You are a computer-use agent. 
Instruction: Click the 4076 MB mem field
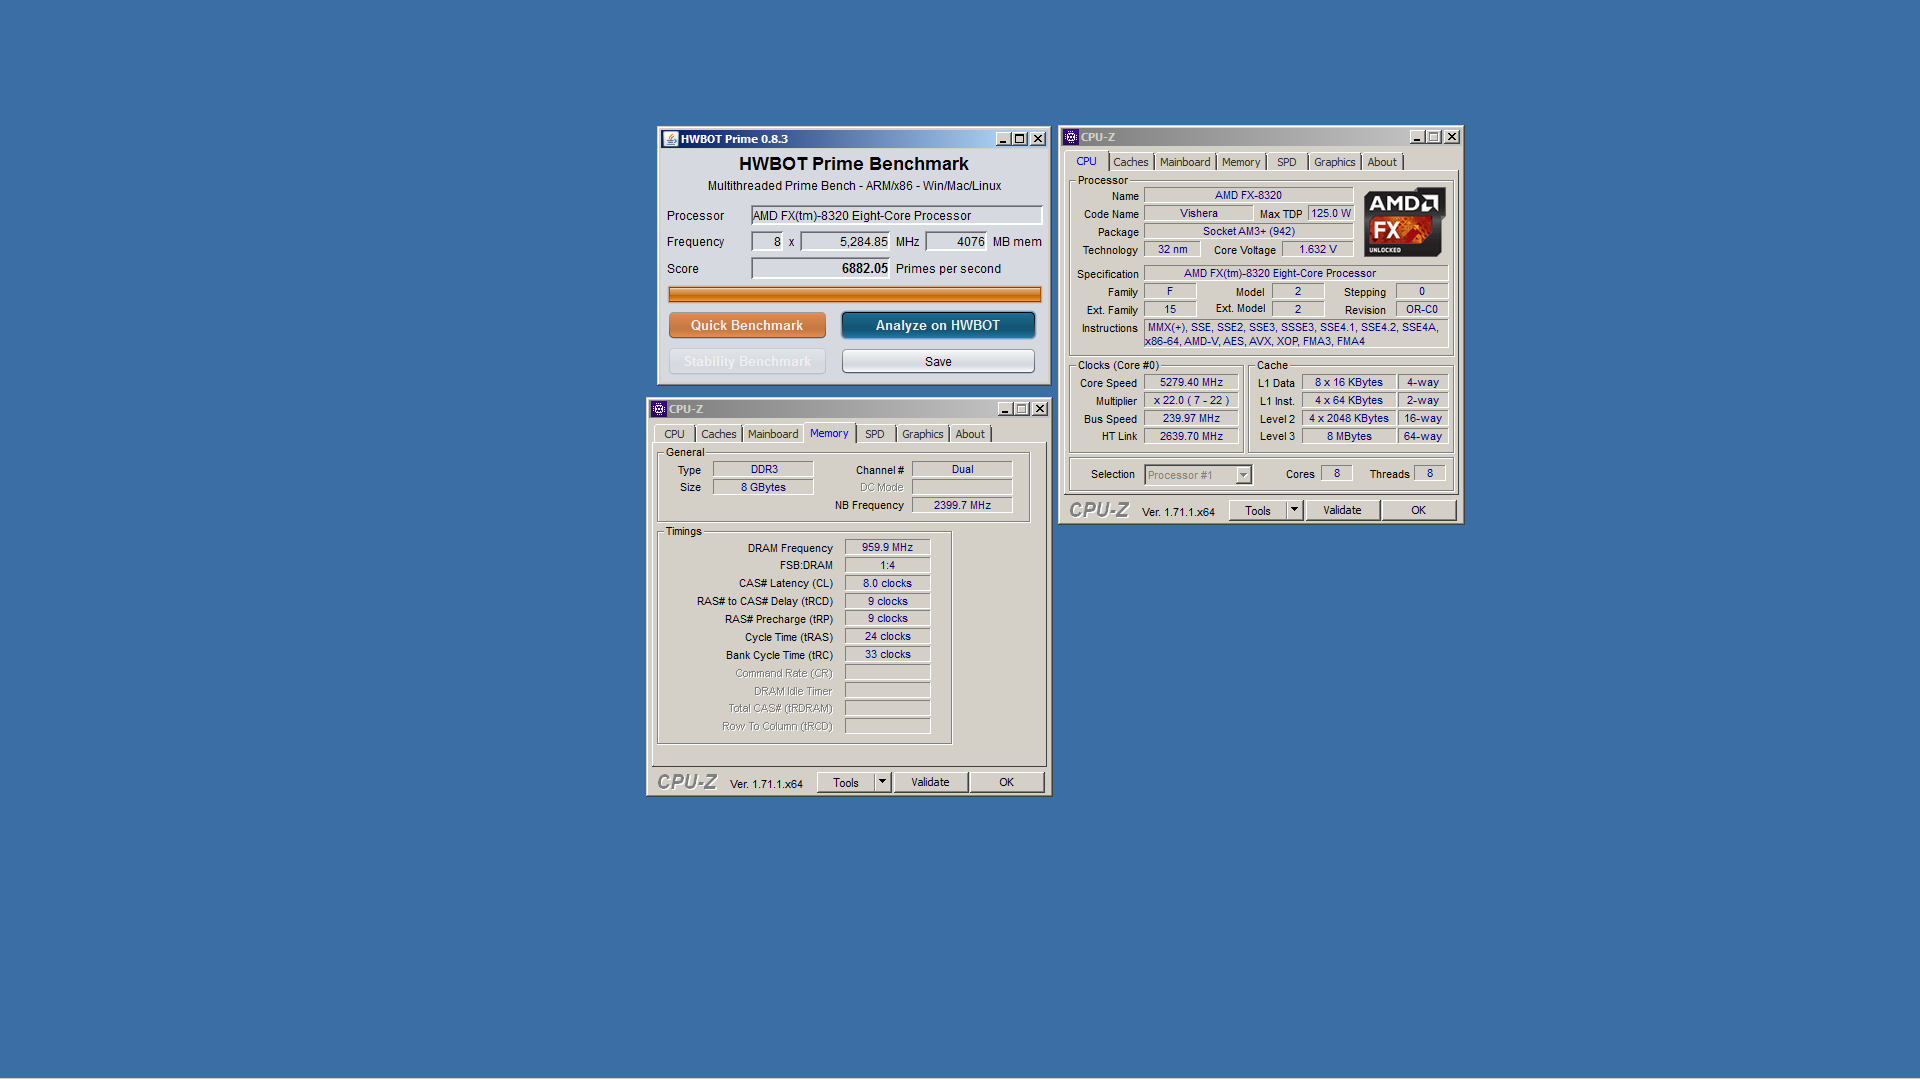[x=957, y=241]
